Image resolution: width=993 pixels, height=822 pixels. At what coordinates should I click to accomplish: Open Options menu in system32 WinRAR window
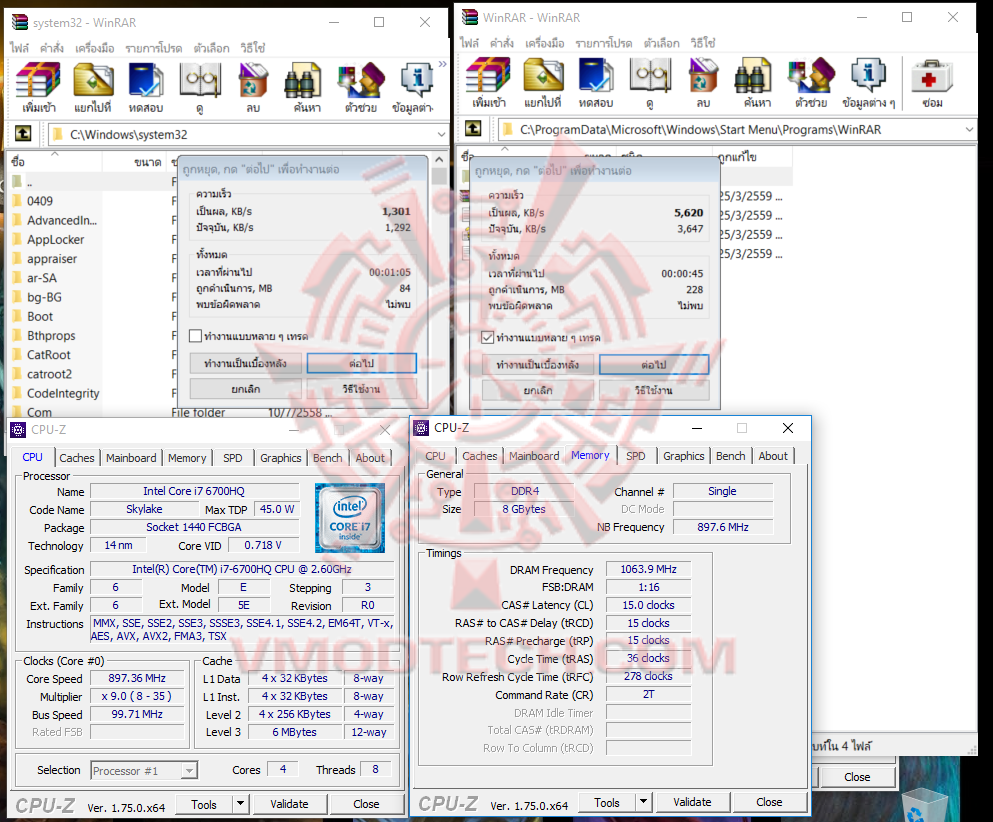(211, 48)
